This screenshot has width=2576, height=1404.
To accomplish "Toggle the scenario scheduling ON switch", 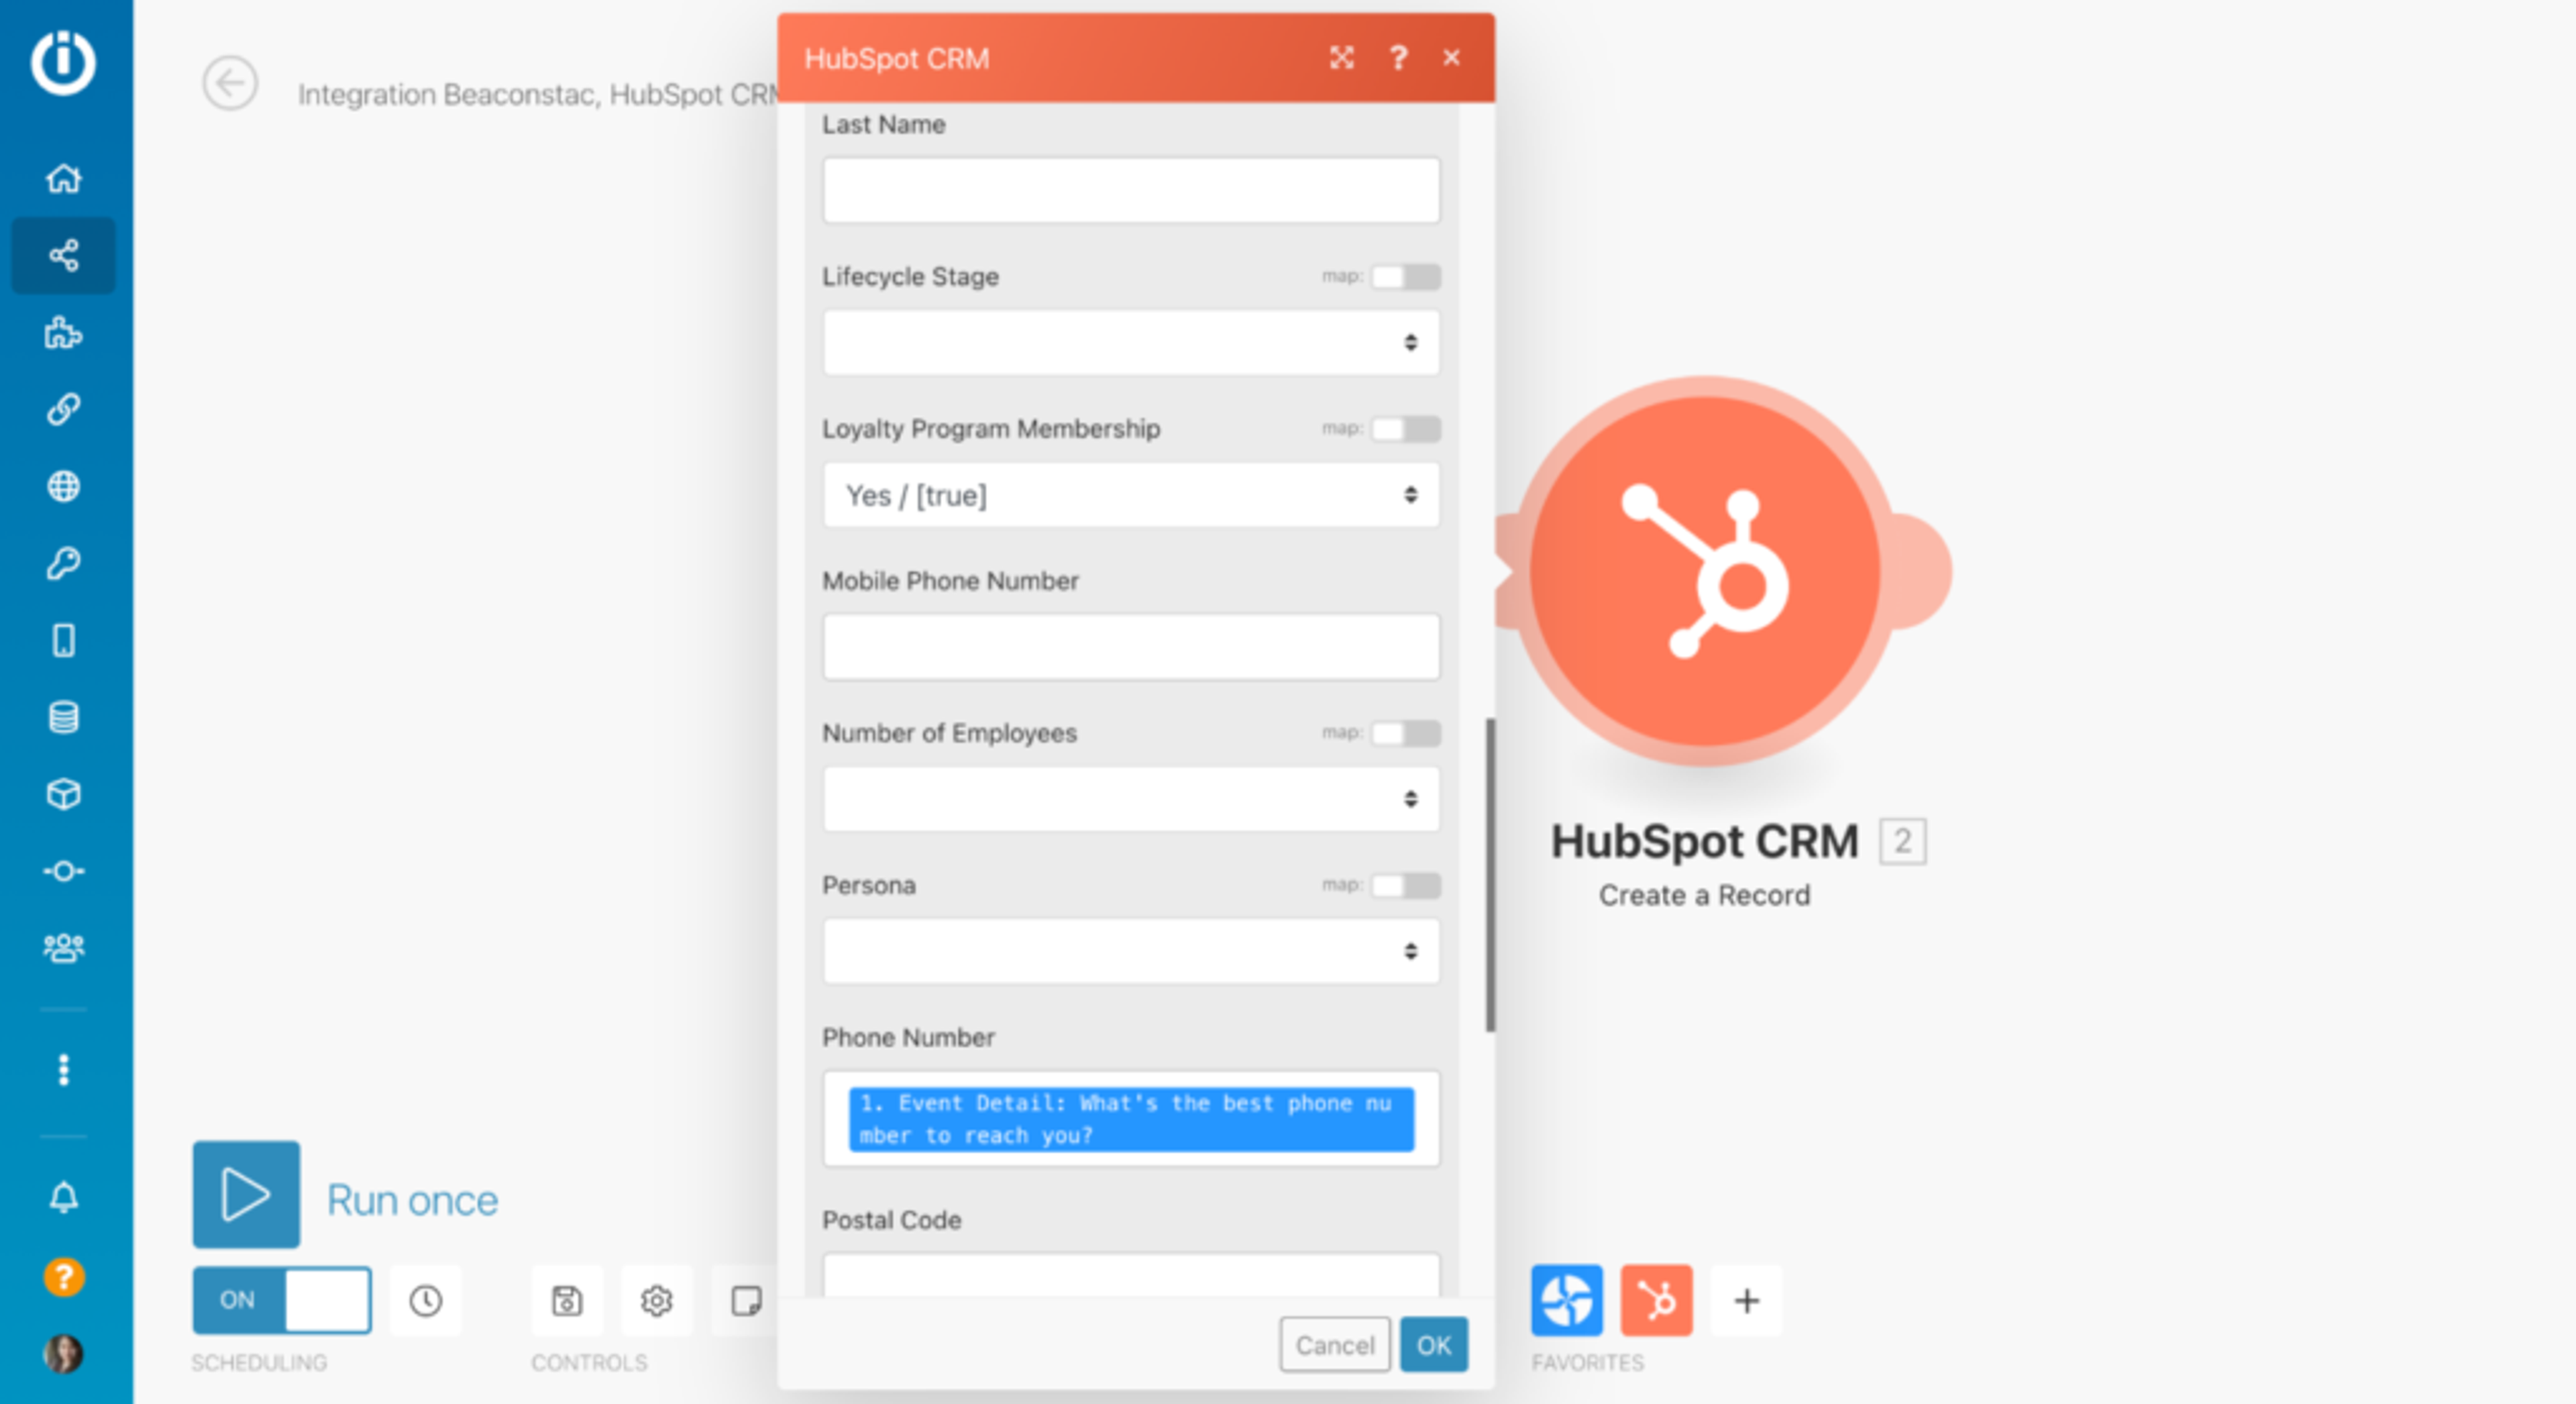I will click(x=281, y=1300).
